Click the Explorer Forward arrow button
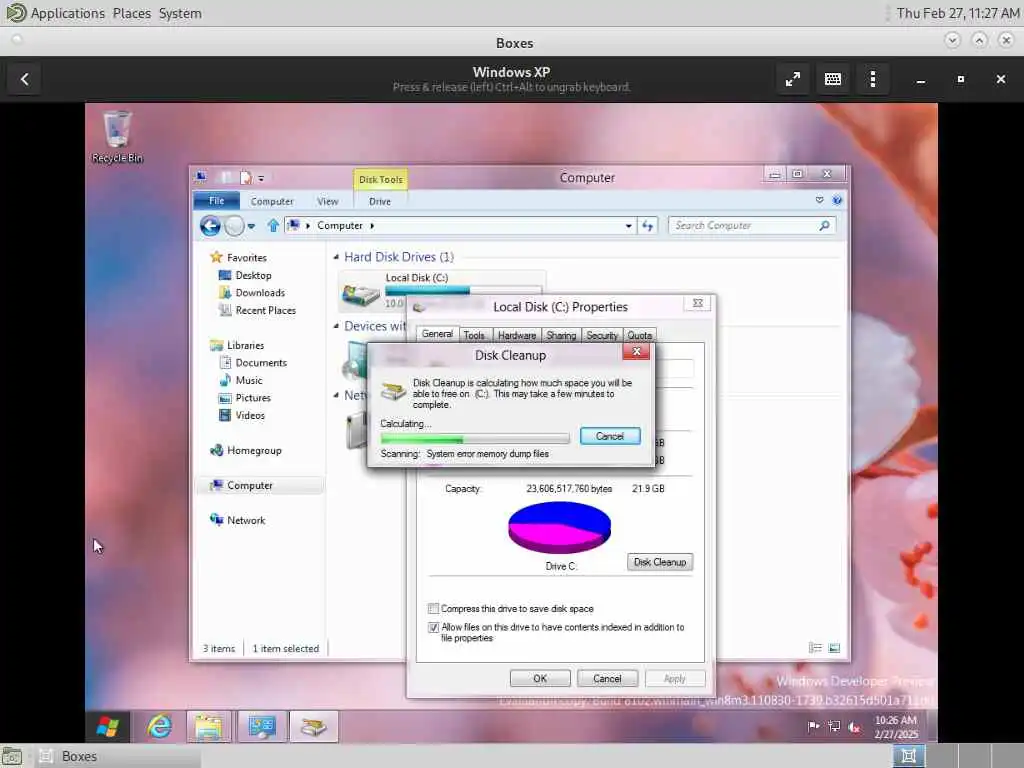 [x=234, y=226]
